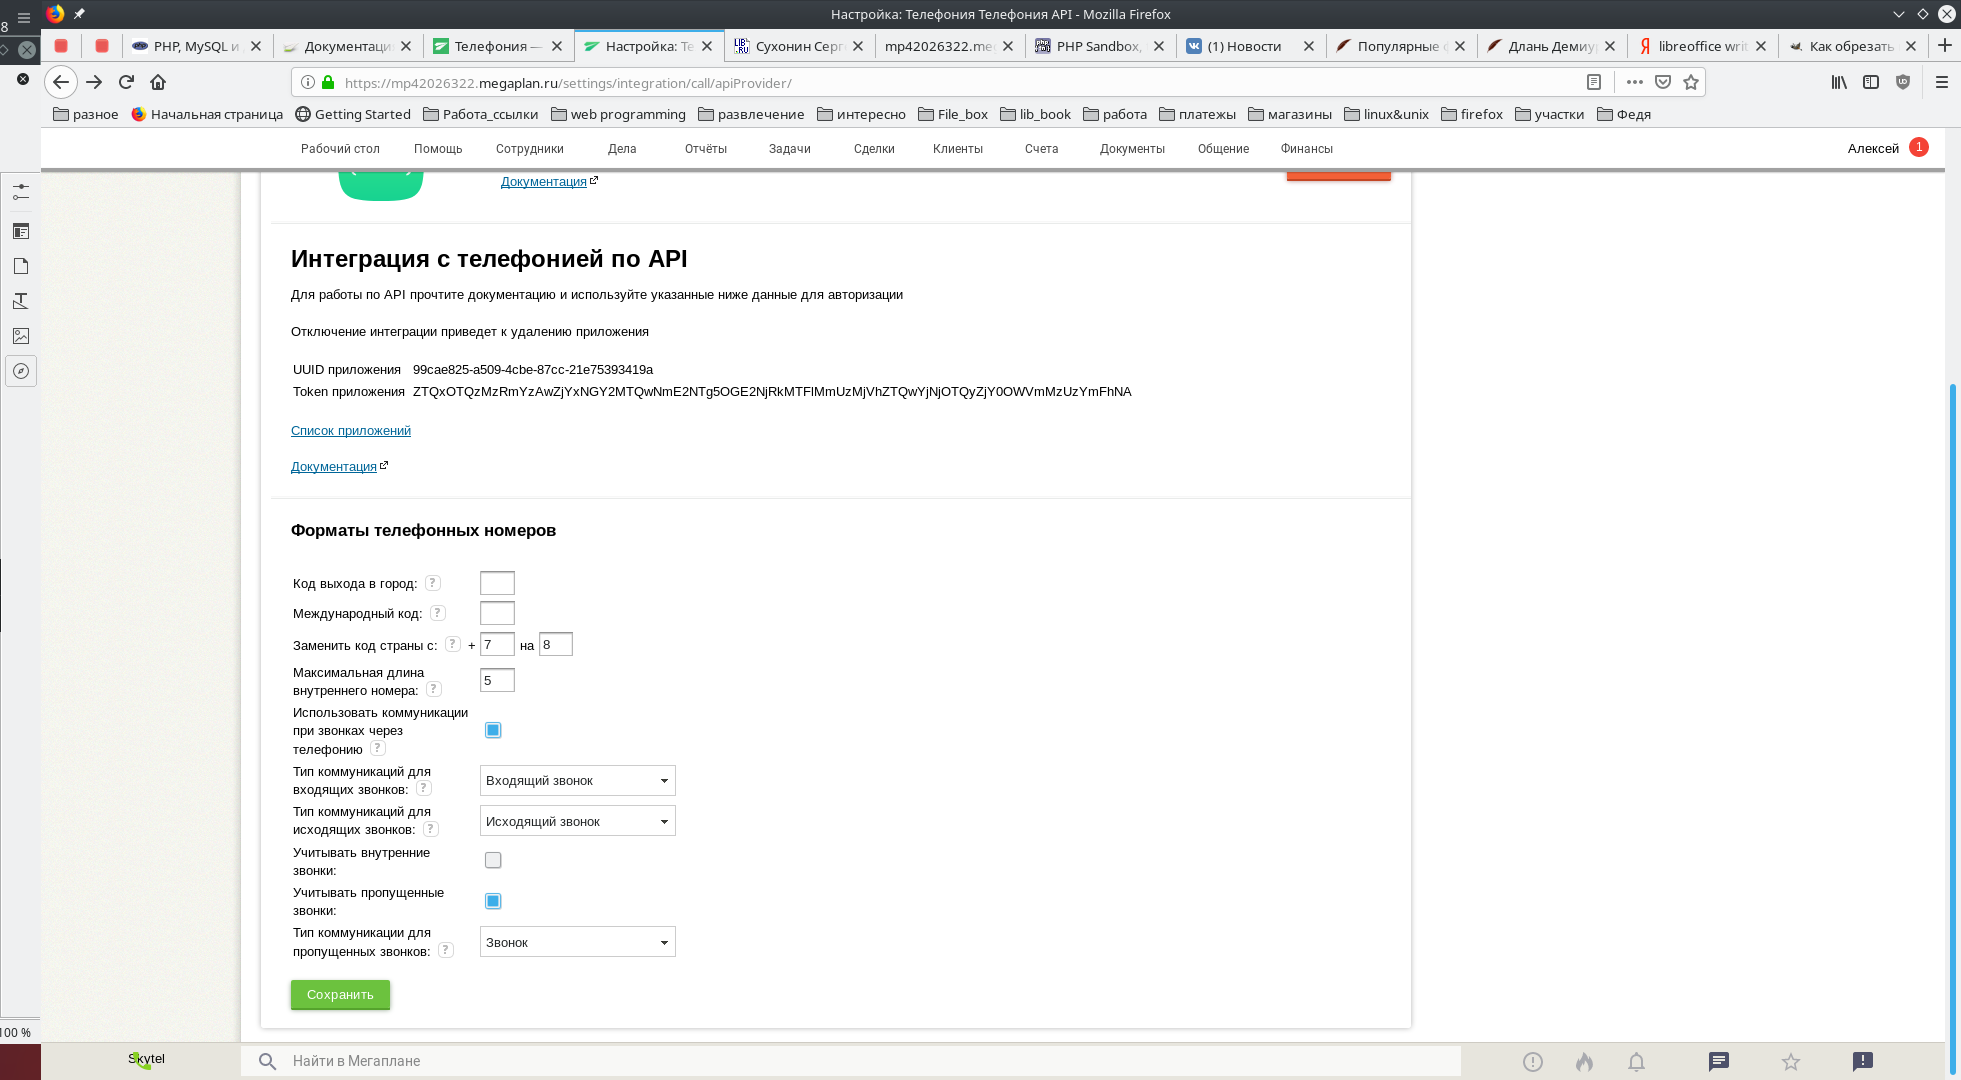The image size is (1961, 1080).
Task: Click the Сохранить button
Action: pyautogui.click(x=340, y=994)
